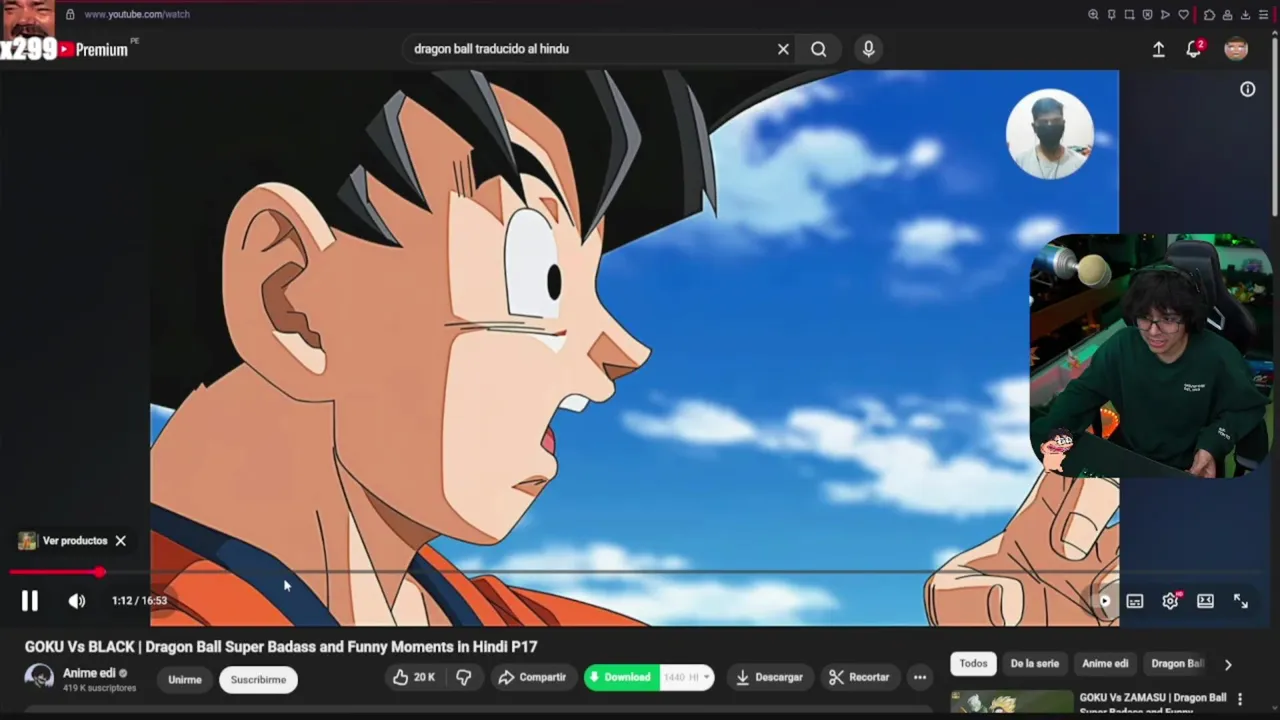Click the browser player/flow arrow icon
This screenshot has width=1280, height=720.
[x=1165, y=15]
